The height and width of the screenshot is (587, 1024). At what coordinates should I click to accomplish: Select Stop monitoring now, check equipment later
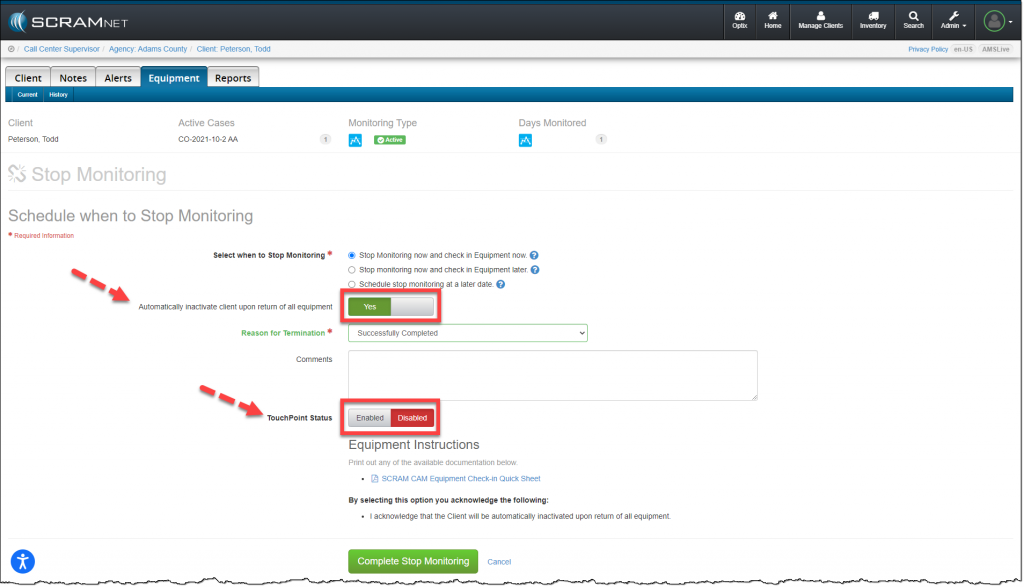pyautogui.click(x=351, y=269)
